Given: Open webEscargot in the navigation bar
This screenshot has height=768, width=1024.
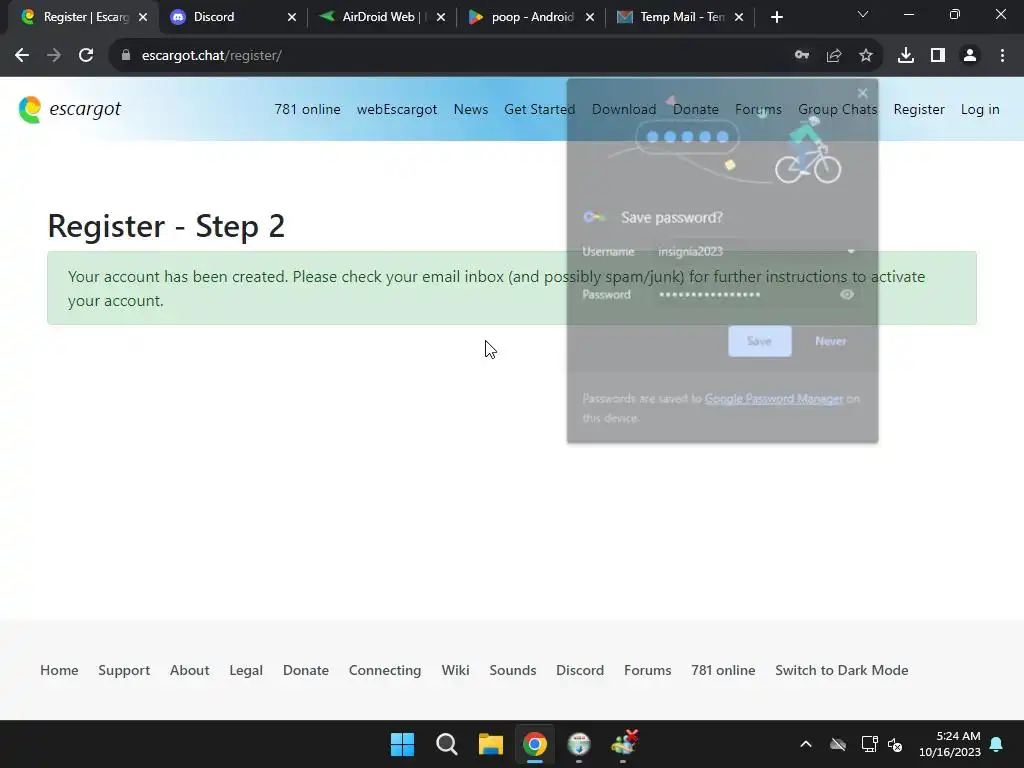Looking at the screenshot, I should pos(396,109).
